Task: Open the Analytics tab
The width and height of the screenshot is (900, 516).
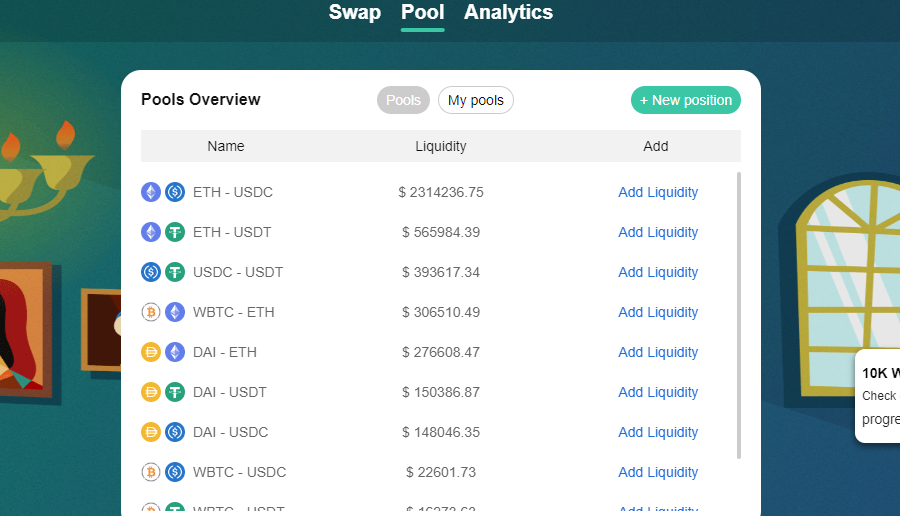Action: click(508, 12)
